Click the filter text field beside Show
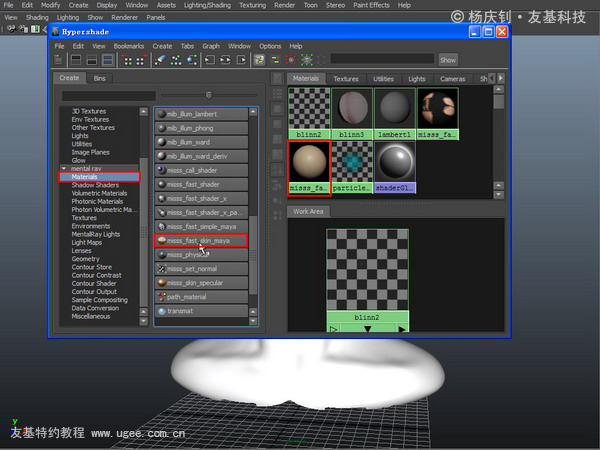 coord(382,59)
